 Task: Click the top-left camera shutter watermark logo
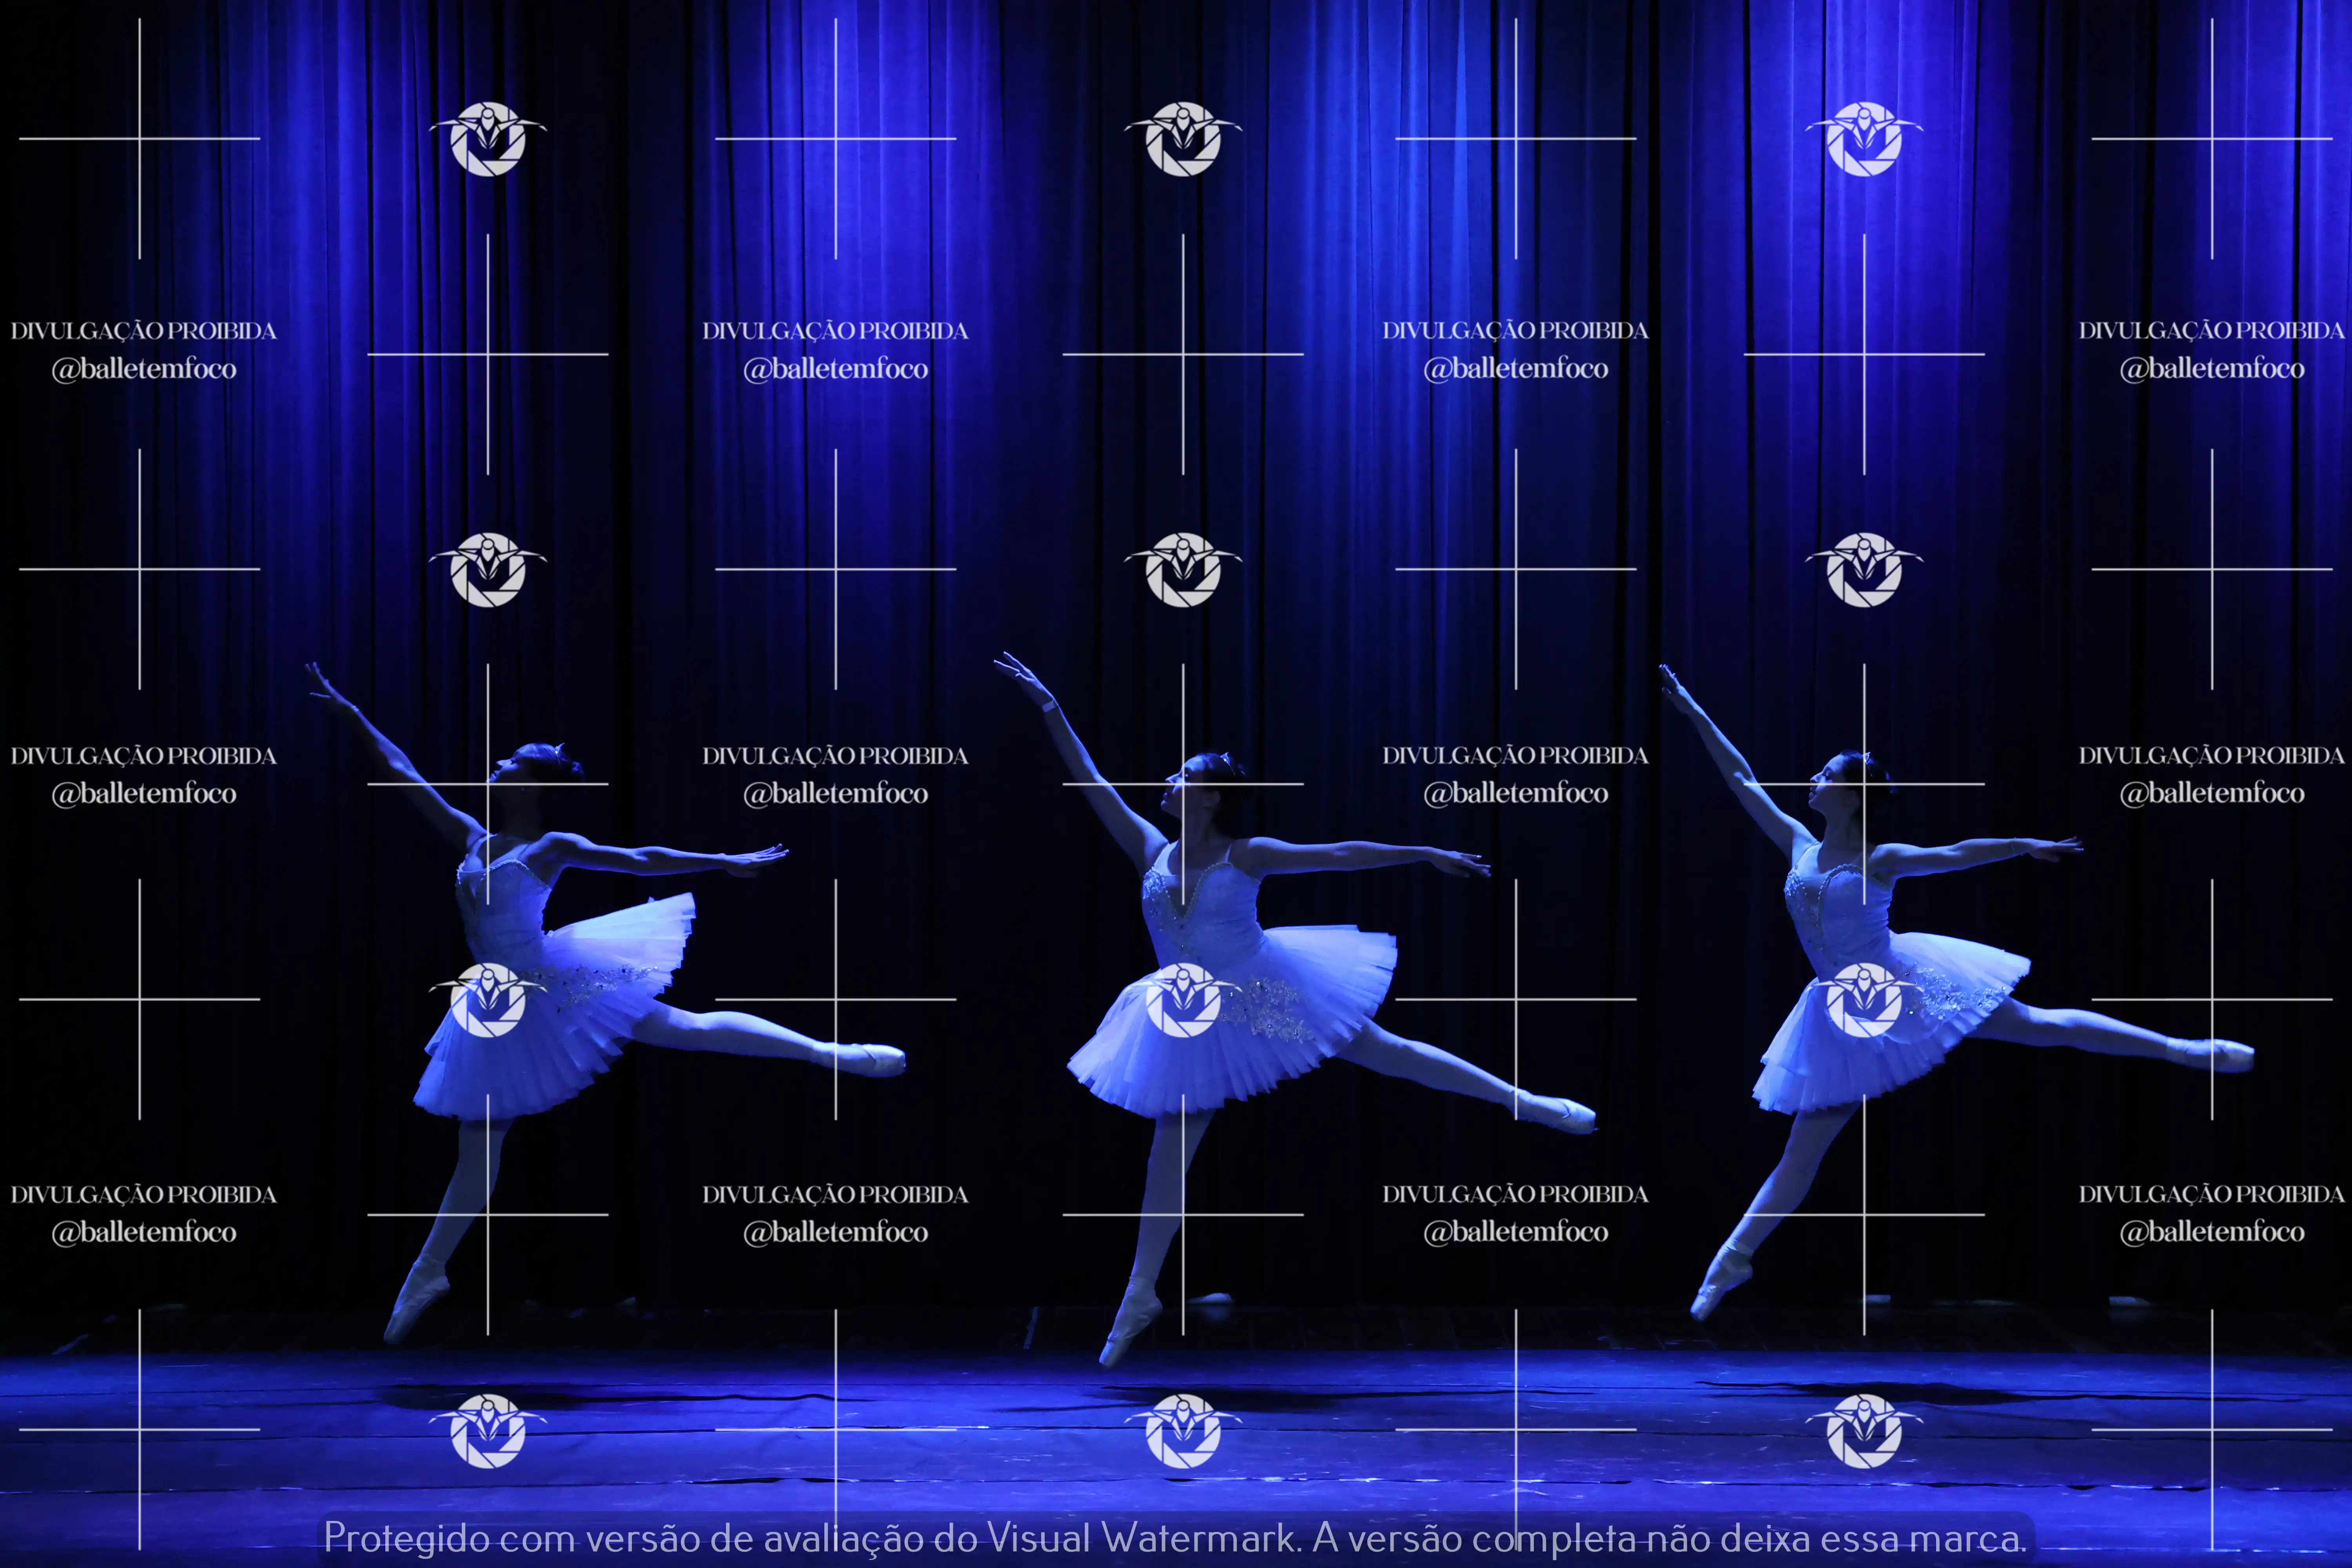click(x=488, y=139)
